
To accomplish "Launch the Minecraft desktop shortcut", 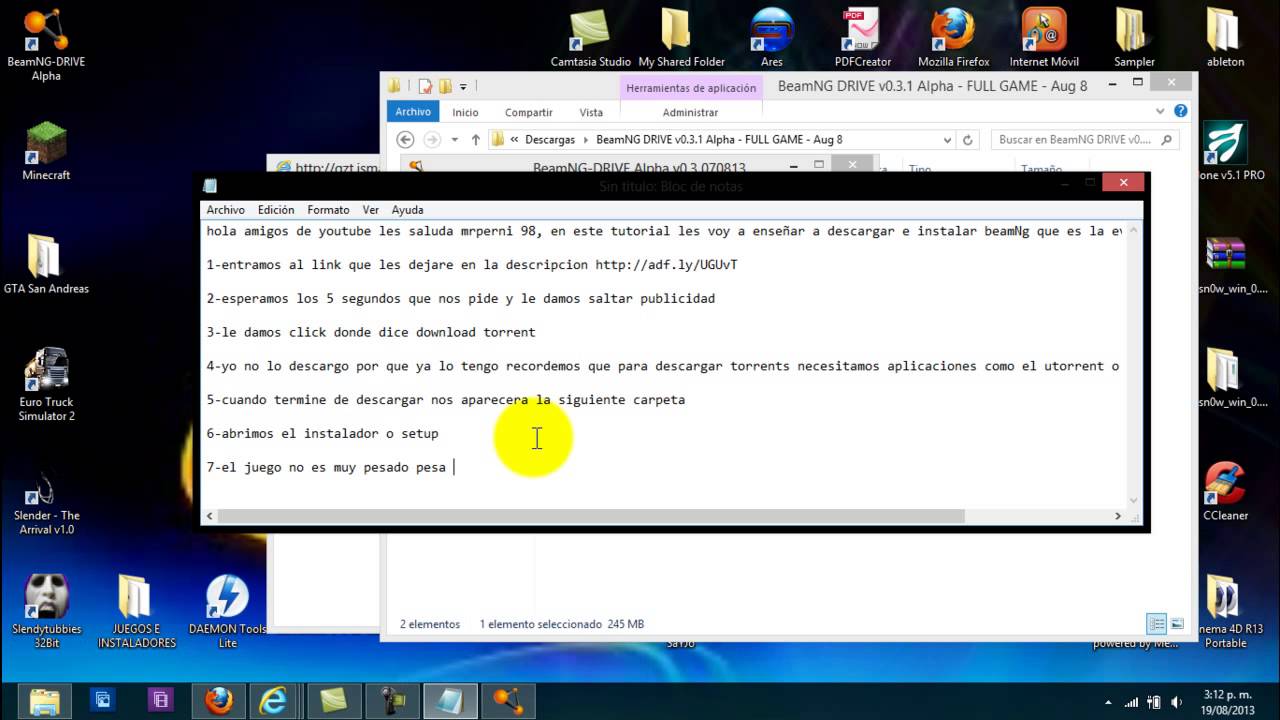I will (x=46, y=152).
